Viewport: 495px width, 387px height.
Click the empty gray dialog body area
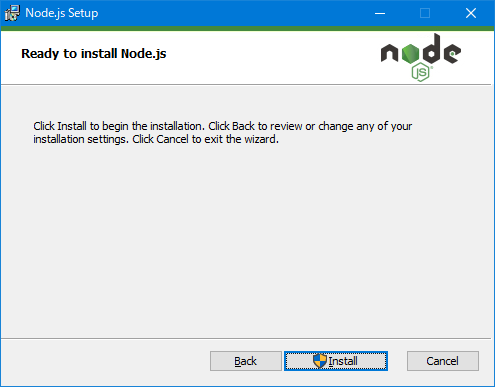pyautogui.click(x=247, y=240)
